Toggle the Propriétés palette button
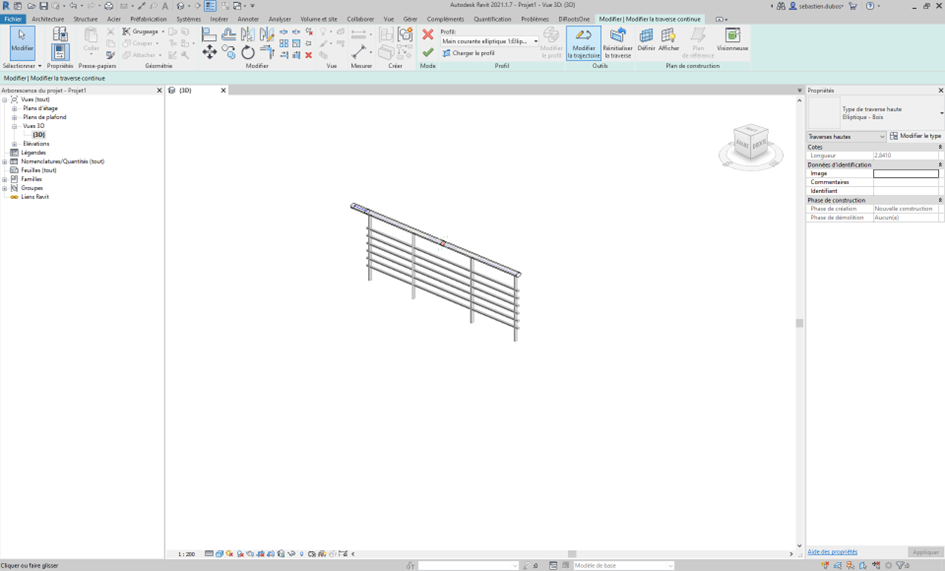This screenshot has height=571, width=945. point(60,52)
